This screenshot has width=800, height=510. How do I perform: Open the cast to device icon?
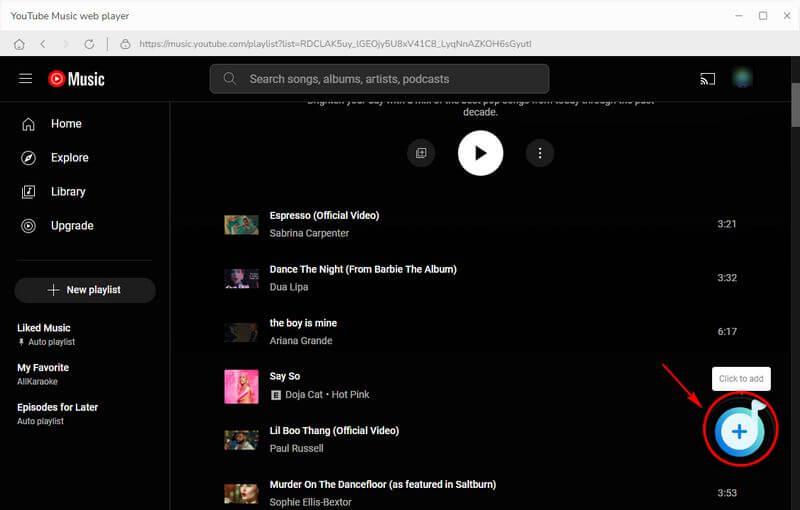click(707, 79)
